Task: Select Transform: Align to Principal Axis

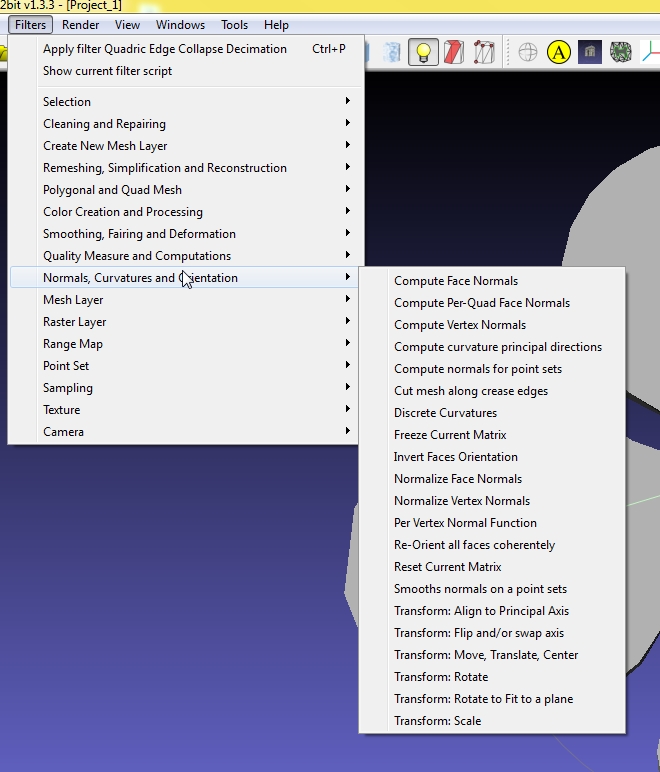Action: coord(492,611)
